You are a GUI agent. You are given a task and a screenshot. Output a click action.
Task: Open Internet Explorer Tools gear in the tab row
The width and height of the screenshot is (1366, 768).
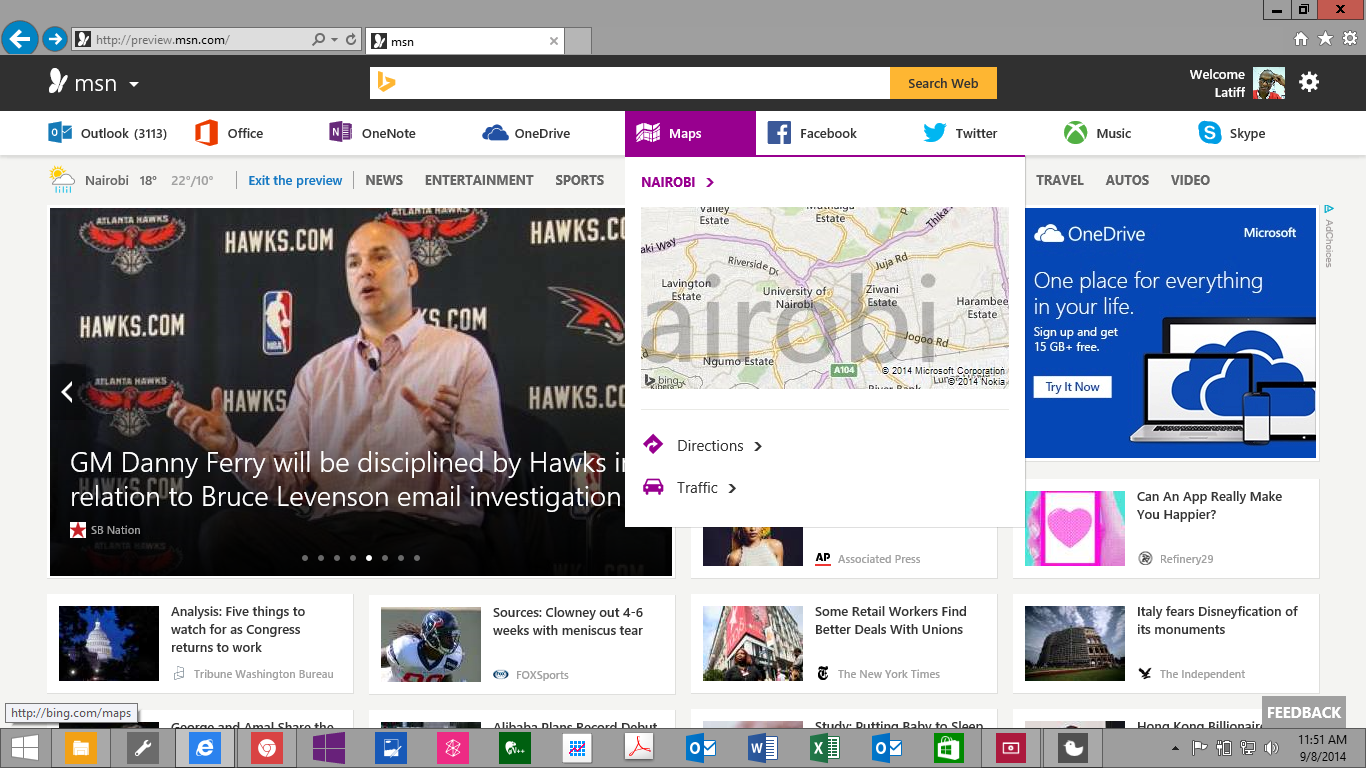[1349, 39]
